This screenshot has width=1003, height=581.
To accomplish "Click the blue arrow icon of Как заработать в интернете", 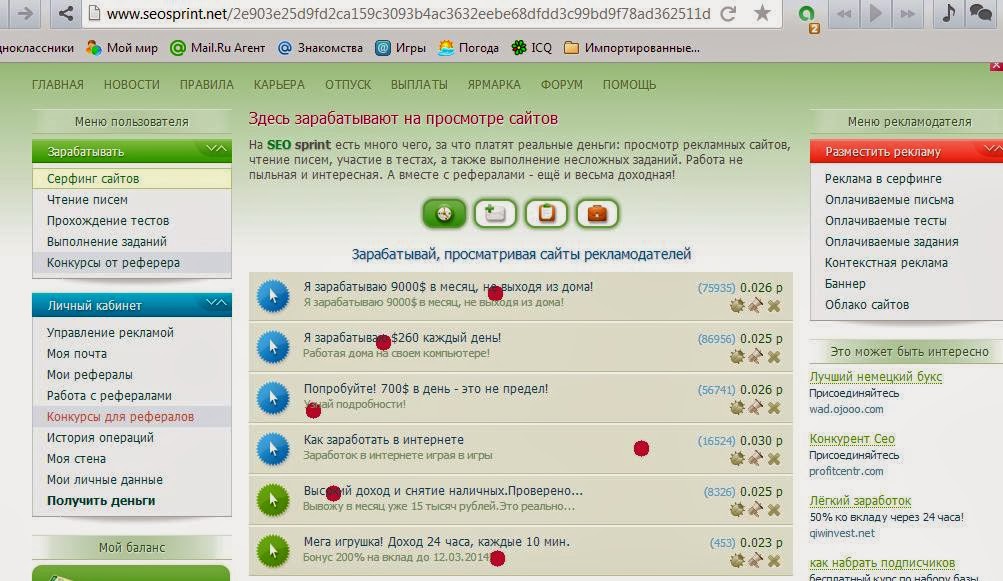I will (273, 449).
